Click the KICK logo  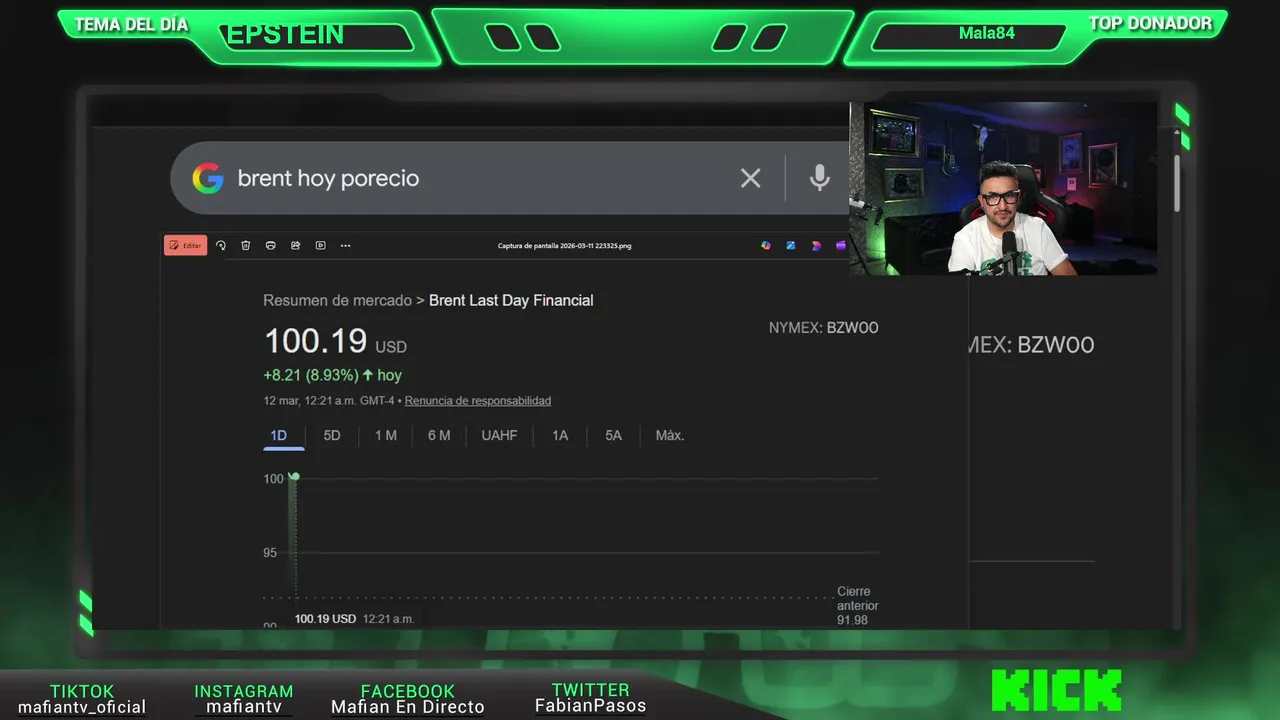point(1057,691)
